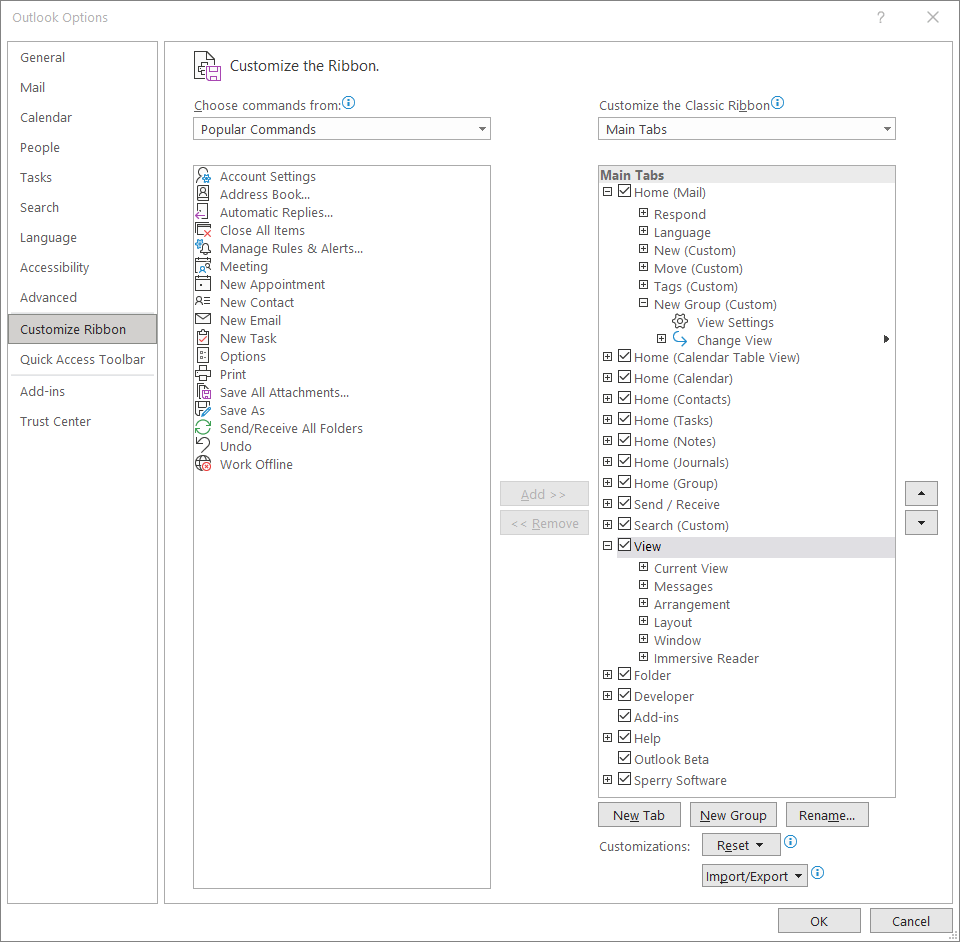Click the Move Up arrow button
The image size is (960, 942).
click(921, 493)
